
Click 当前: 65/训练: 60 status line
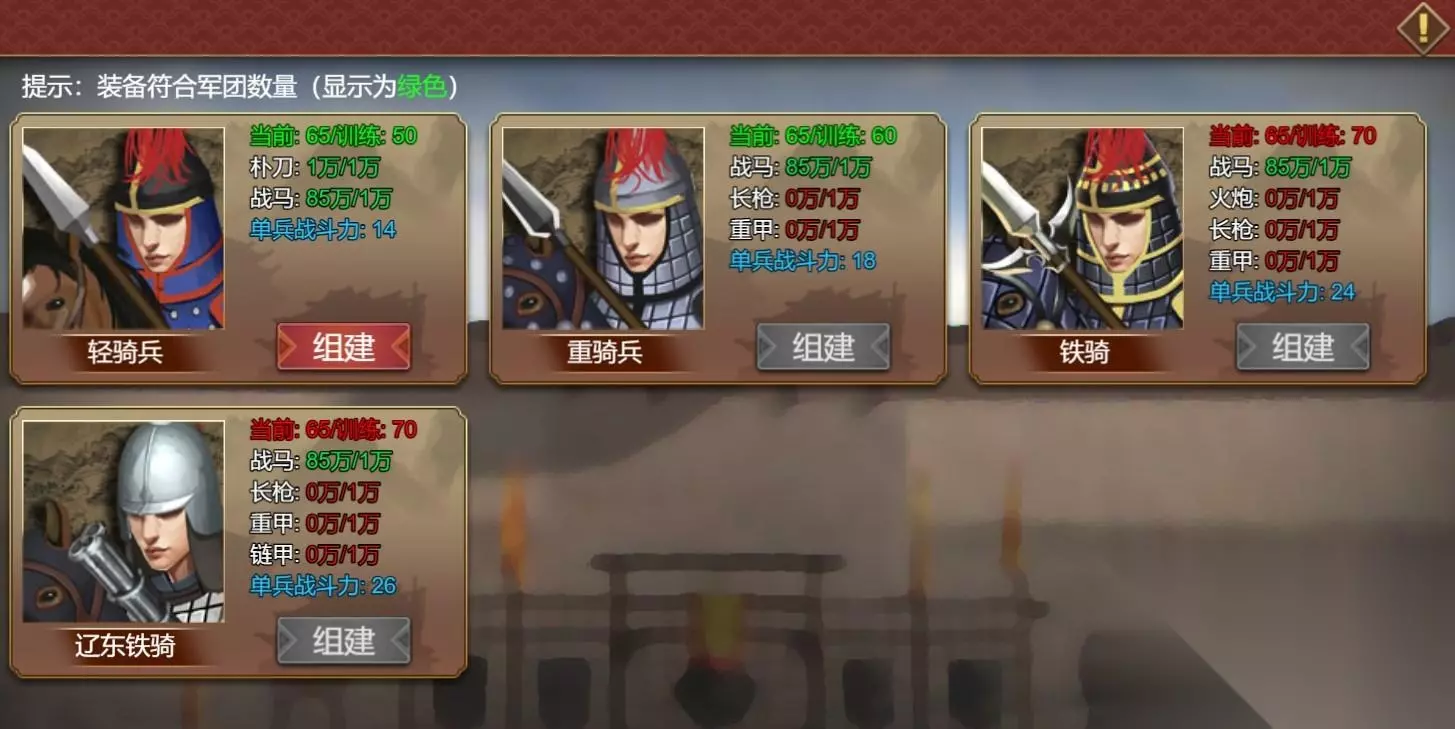pos(813,135)
